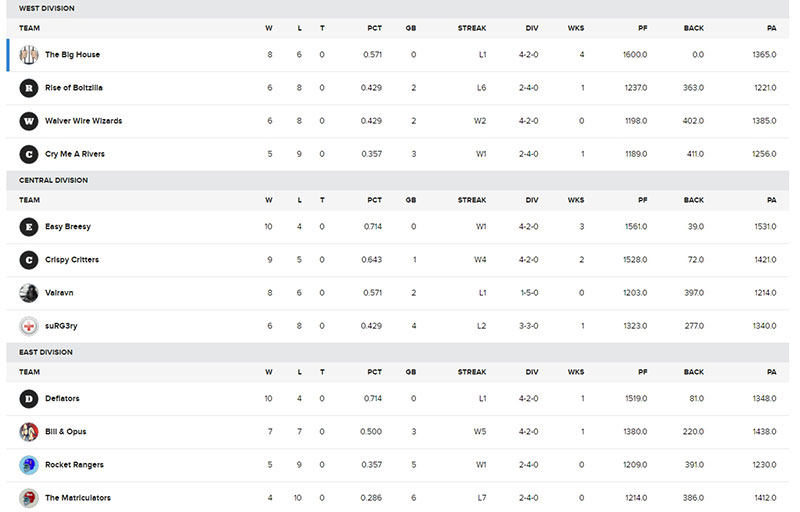Click Easy Breesy's E avatar icon
800x512 pixels.
(29, 226)
